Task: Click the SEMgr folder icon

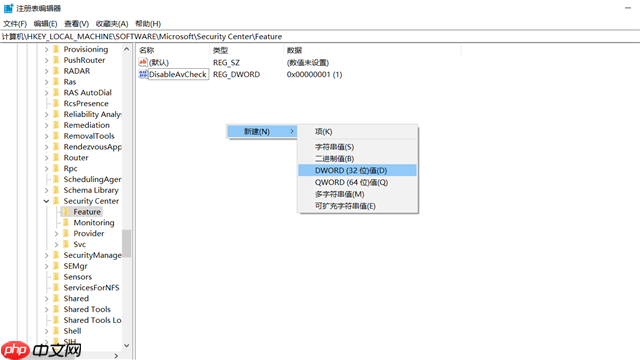Action: point(56,266)
